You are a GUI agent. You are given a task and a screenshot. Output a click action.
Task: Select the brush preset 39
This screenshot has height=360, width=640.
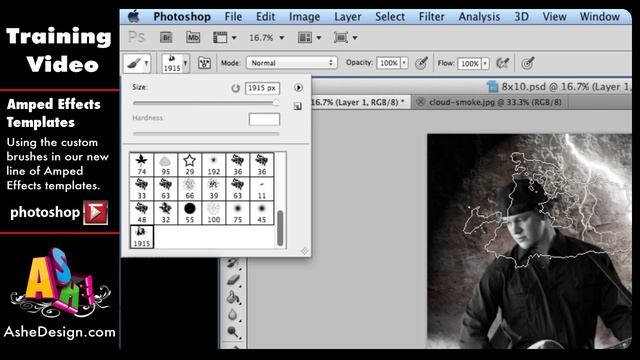coord(213,189)
